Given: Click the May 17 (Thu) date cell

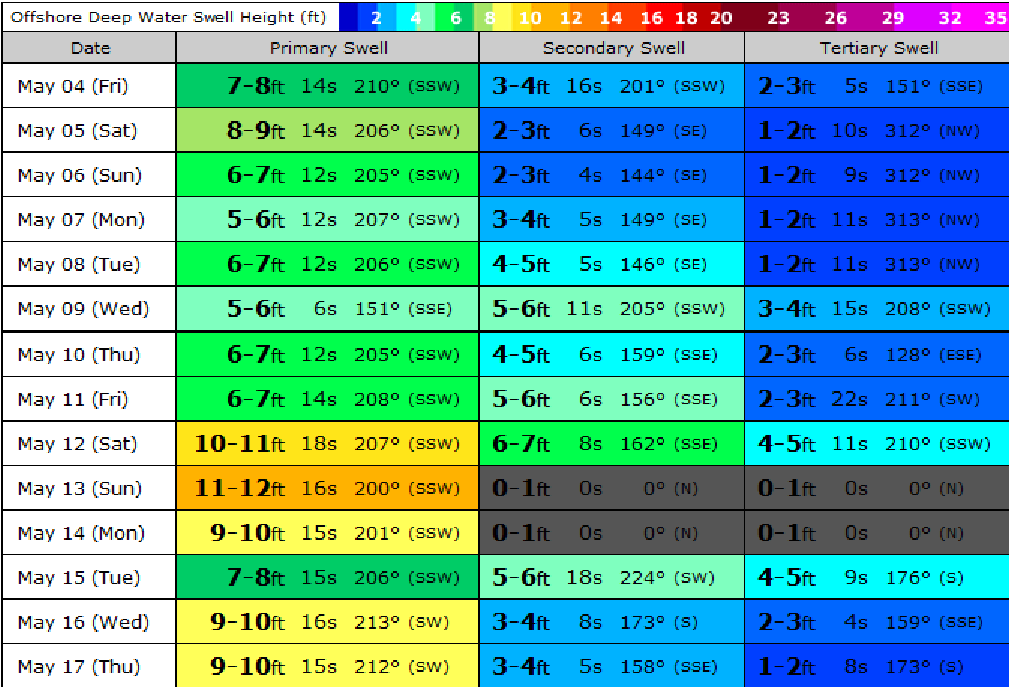Looking at the screenshot, I should coord(90,666).
